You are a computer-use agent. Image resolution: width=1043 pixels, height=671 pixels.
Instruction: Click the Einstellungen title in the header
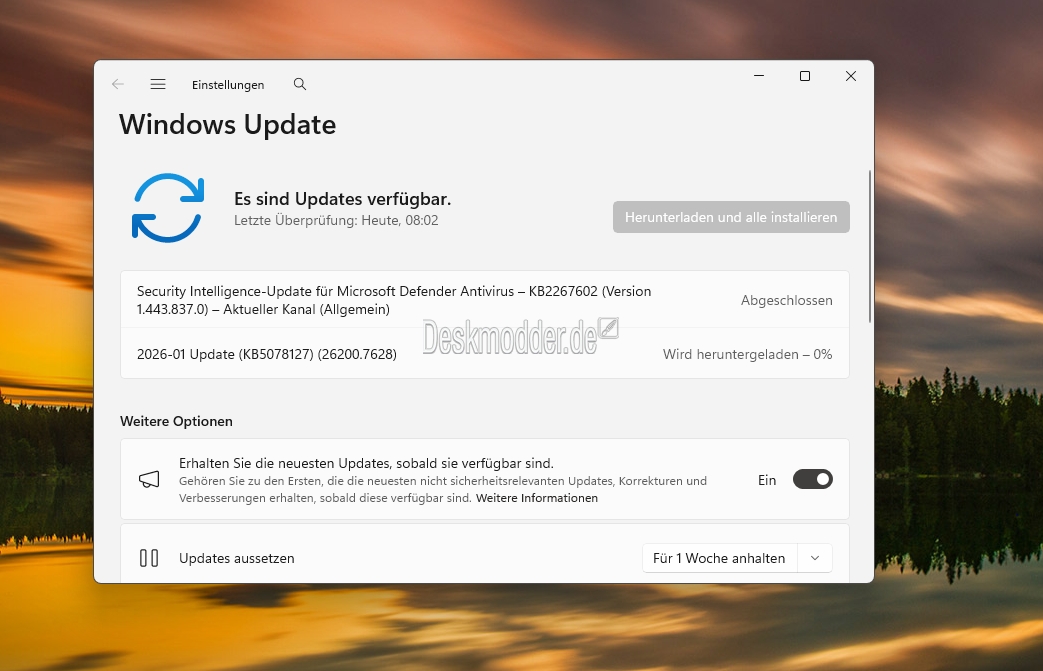coord(228,85)
